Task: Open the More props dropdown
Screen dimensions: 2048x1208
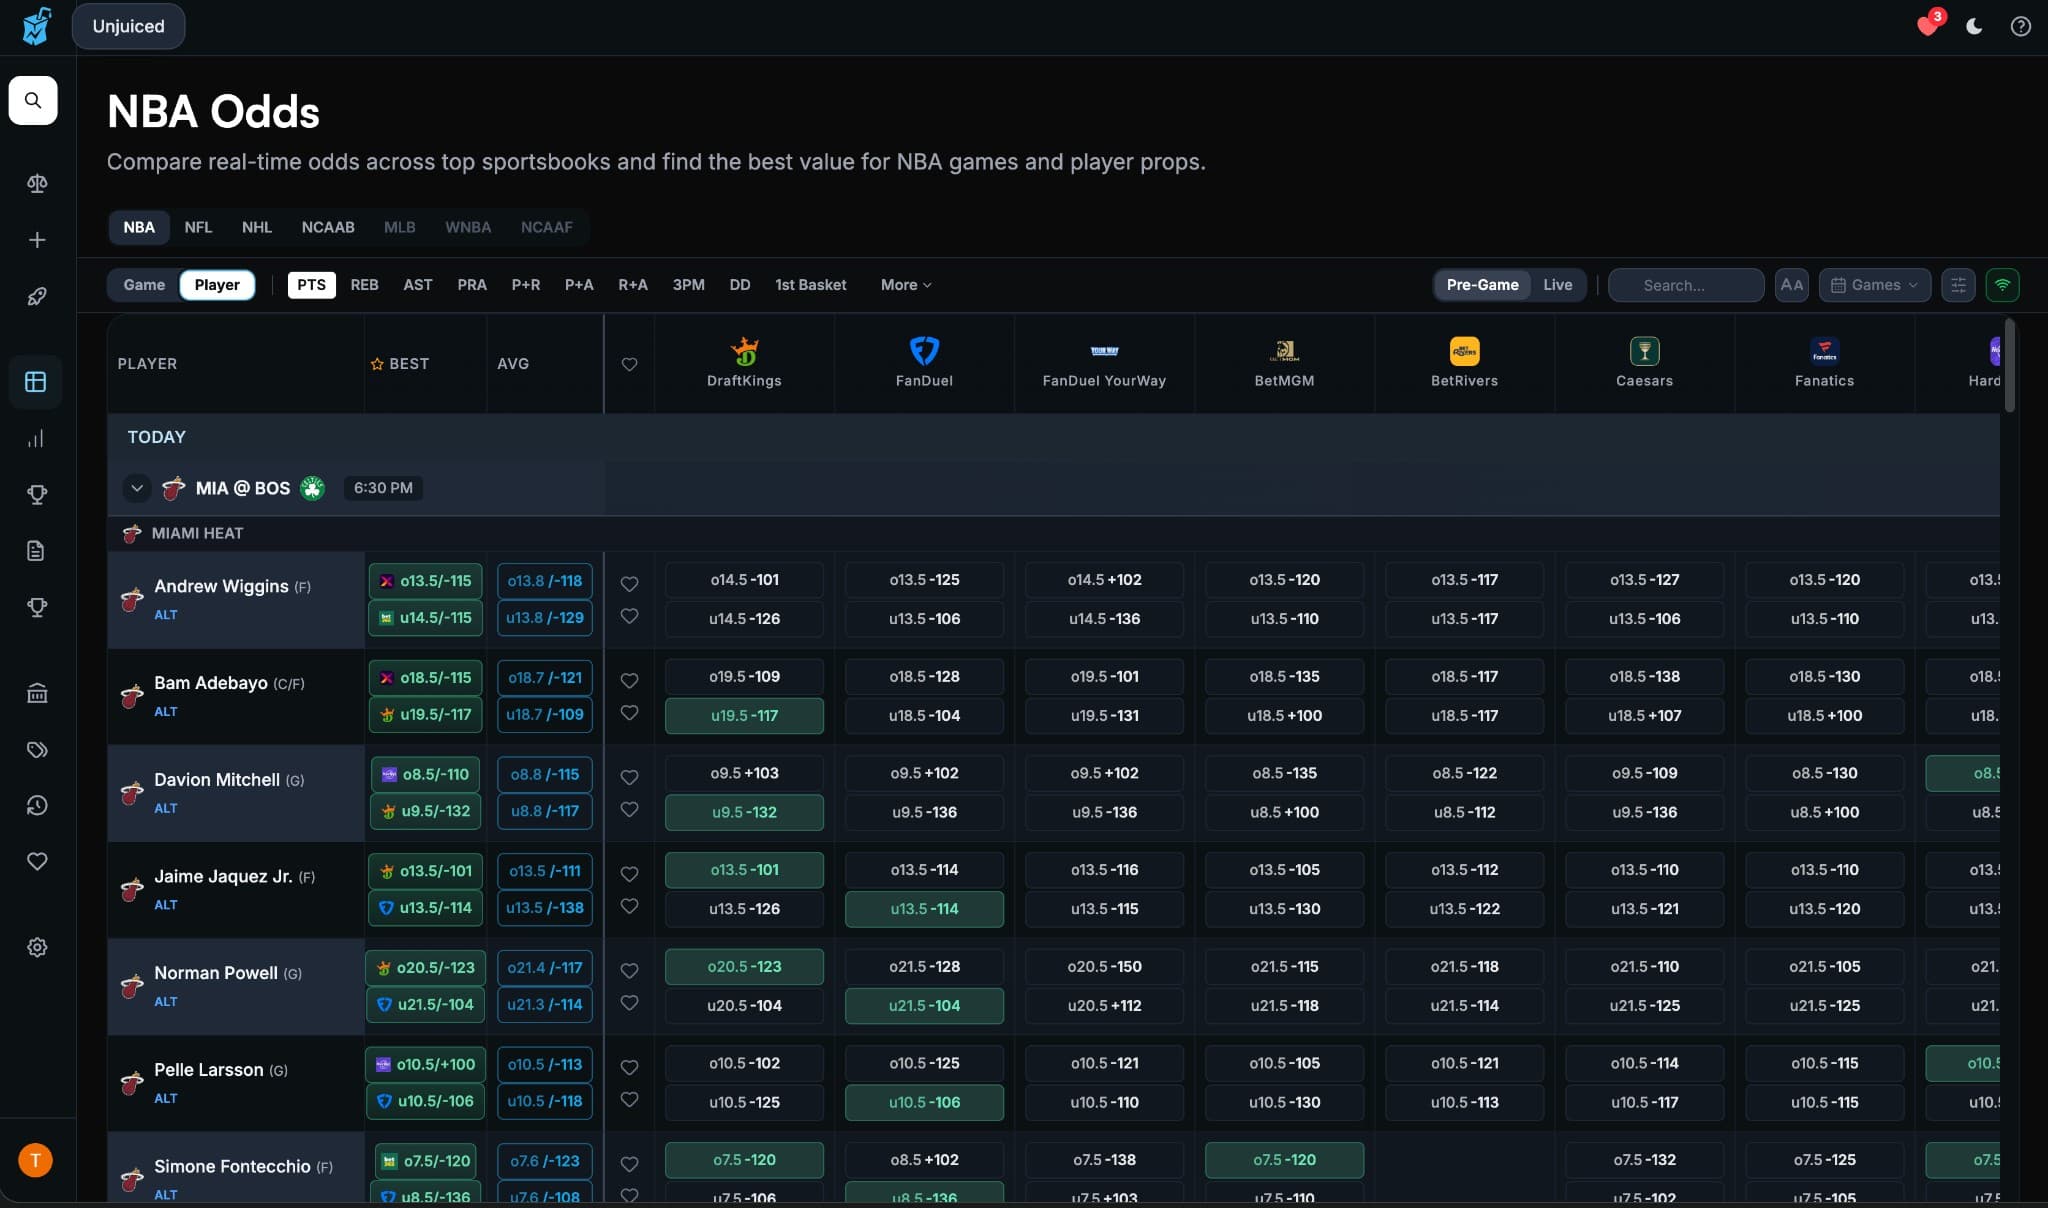Action: click(903, 285)
